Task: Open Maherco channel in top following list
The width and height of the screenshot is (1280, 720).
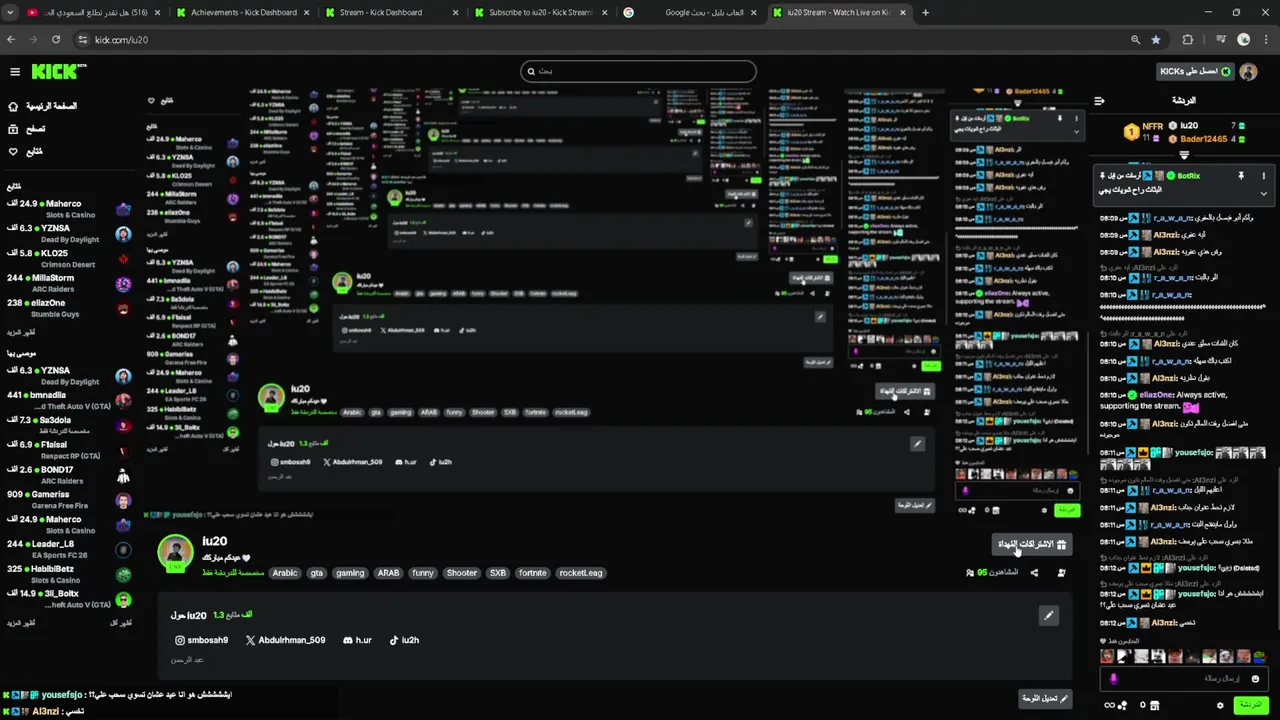Action: click(68, 209)
